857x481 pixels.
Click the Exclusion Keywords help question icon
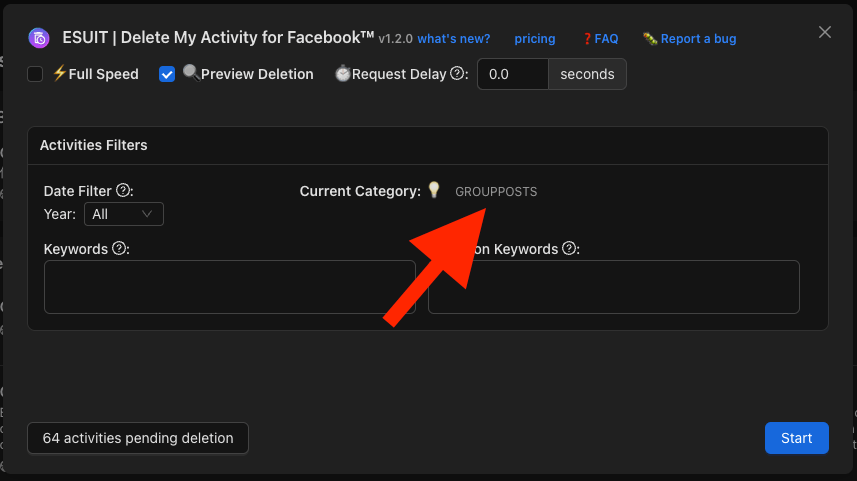(x=569, y=248)
